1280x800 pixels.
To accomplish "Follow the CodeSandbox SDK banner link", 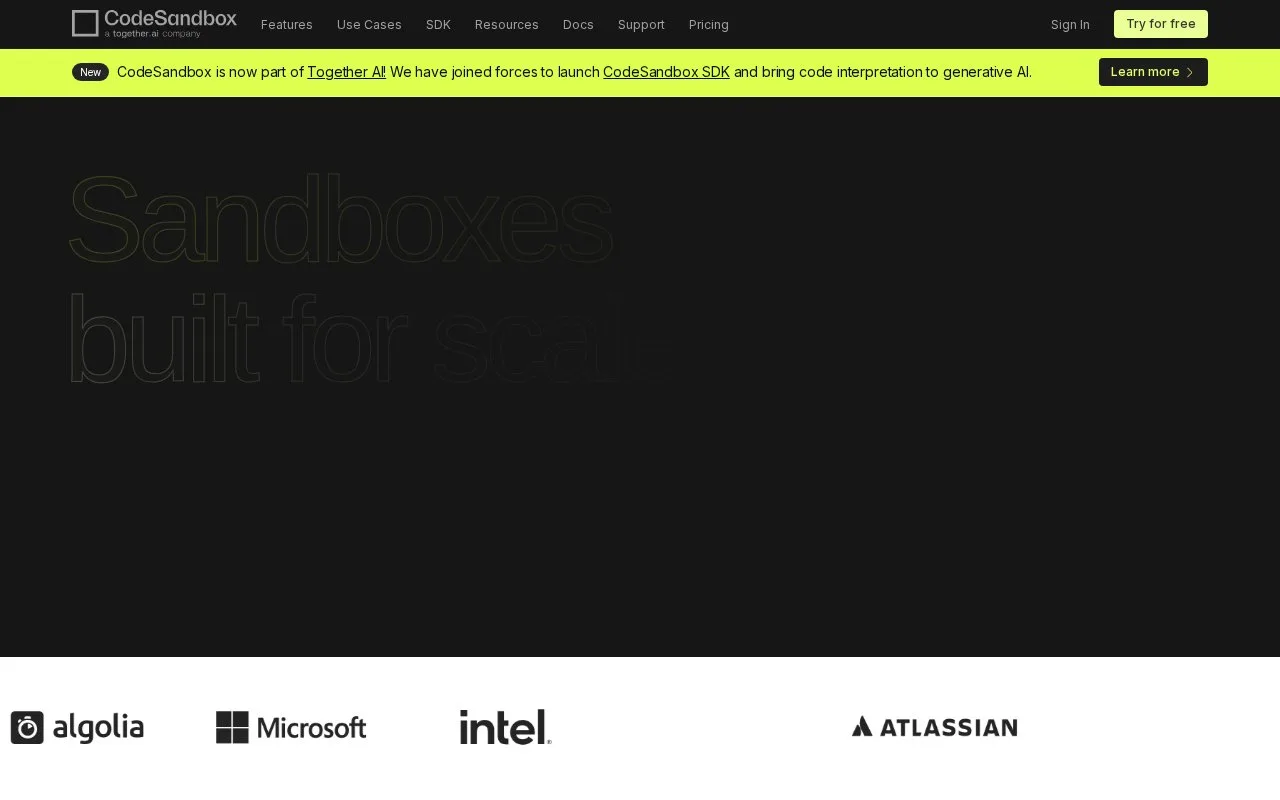I will [666, 72].
